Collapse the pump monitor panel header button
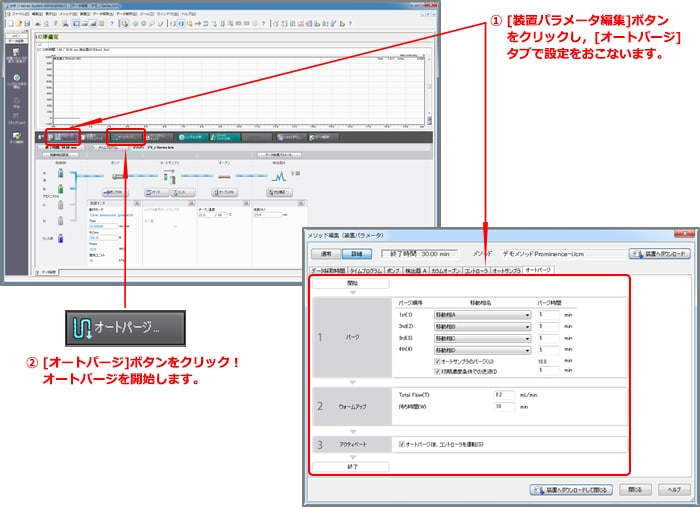Image resolution: width=700 pixels, height=509 pixels. 137,203
